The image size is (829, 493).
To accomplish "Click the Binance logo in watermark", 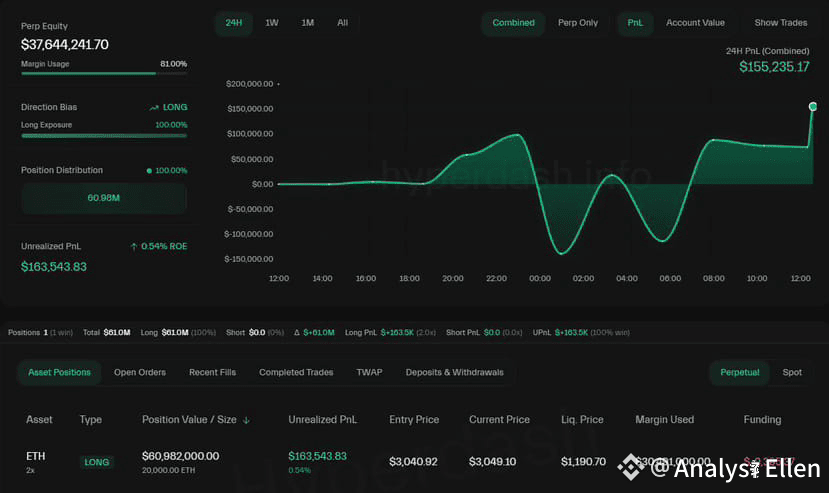I will [x=630, y=467].
